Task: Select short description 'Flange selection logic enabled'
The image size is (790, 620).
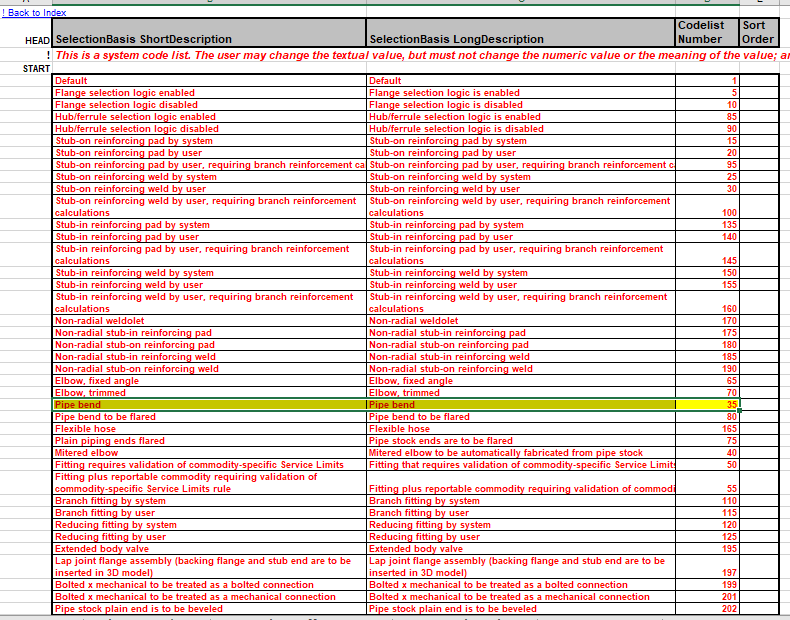Action: coord(209,93)
